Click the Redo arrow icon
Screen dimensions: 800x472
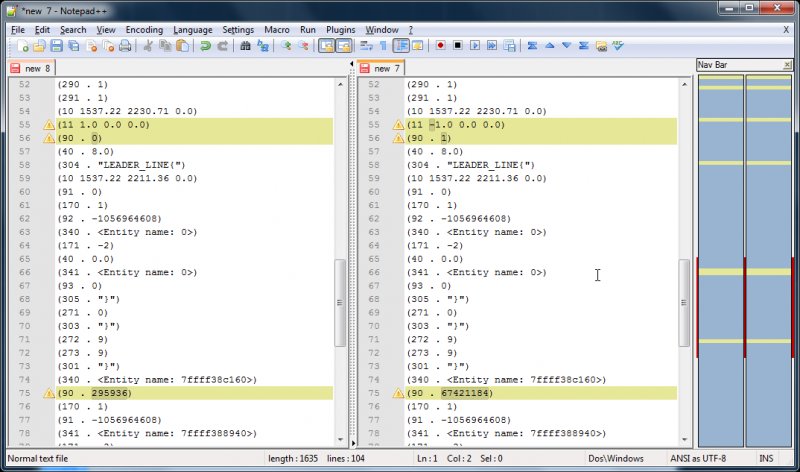(x=222, y=46)
